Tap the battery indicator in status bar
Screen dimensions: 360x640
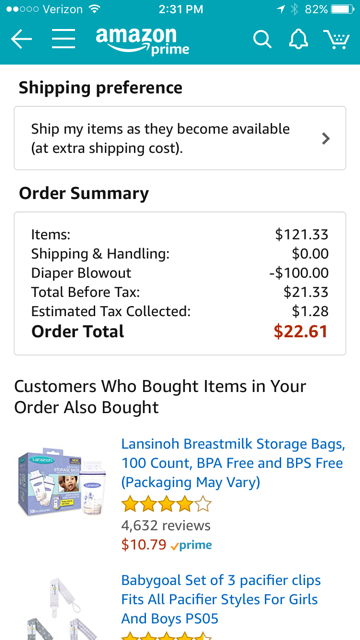pos(343,9)
